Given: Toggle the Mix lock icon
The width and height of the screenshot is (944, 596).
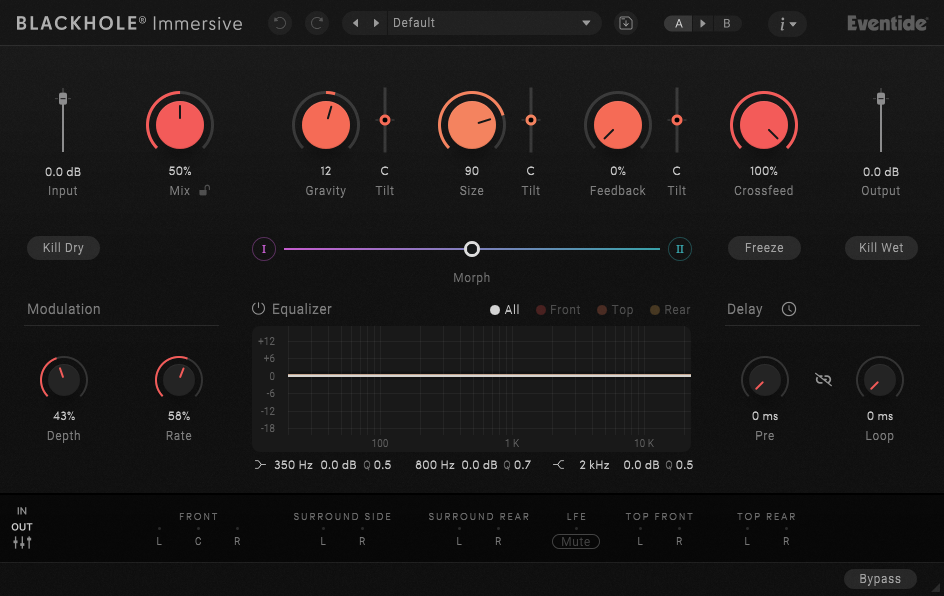Looking at the screenshot, I should (x=205, y=191).
